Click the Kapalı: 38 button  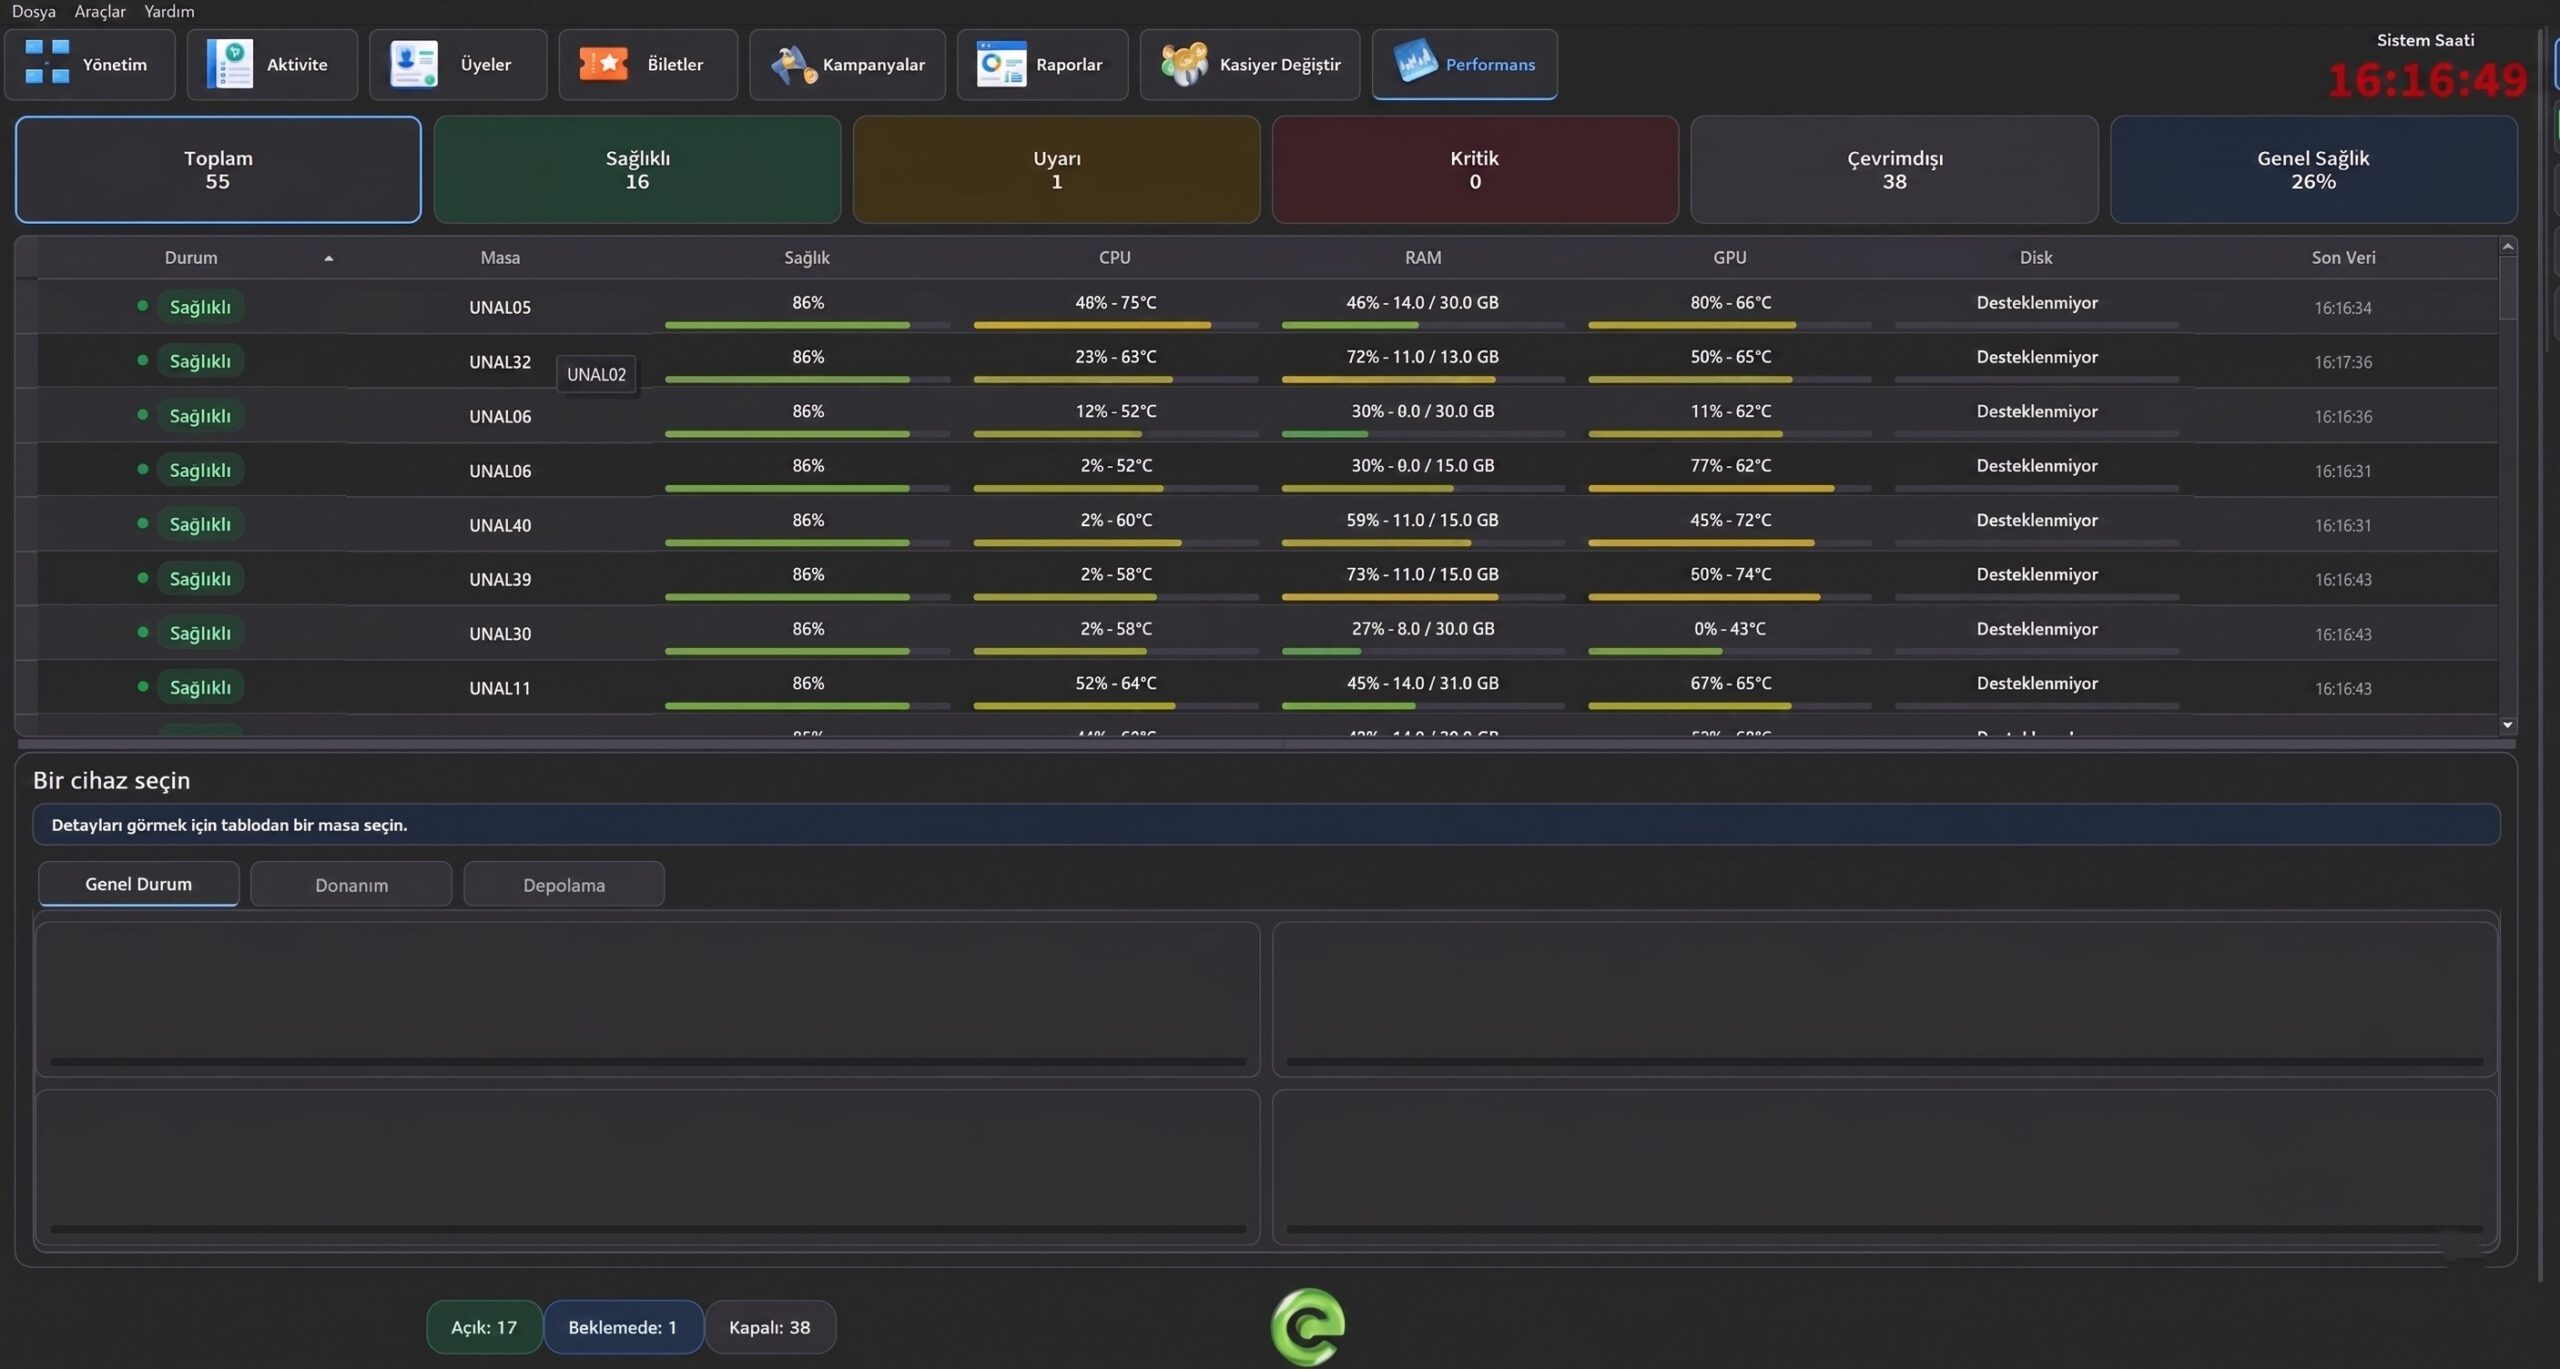(x=769, y=1326)
